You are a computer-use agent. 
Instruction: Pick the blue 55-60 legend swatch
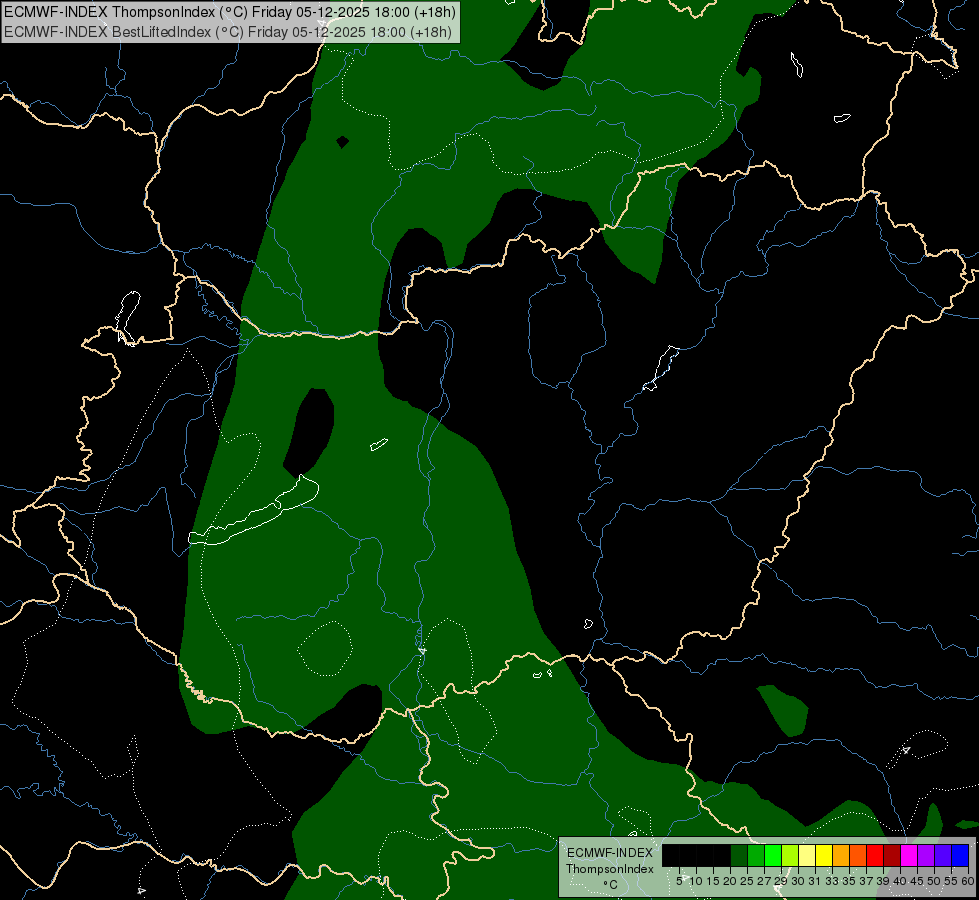point(960,855)
